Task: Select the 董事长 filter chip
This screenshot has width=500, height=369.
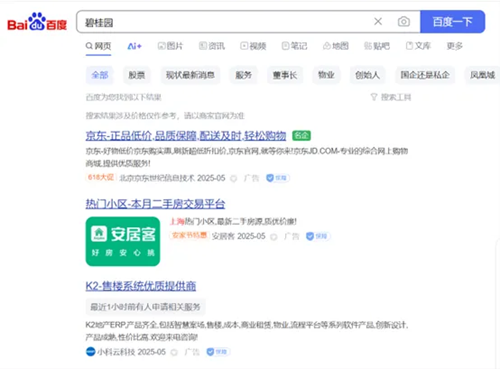Action: click(285, 75)
